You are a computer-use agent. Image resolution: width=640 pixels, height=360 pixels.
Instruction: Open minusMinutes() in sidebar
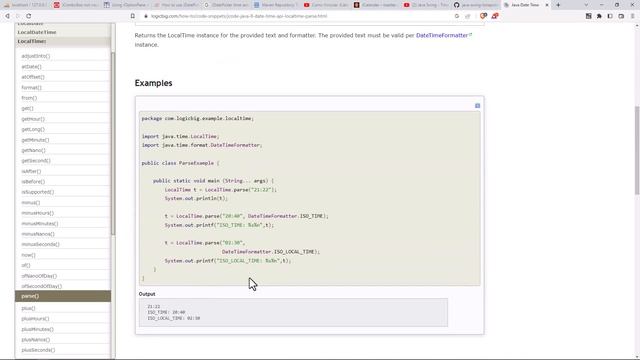click(x=40, y=223)
